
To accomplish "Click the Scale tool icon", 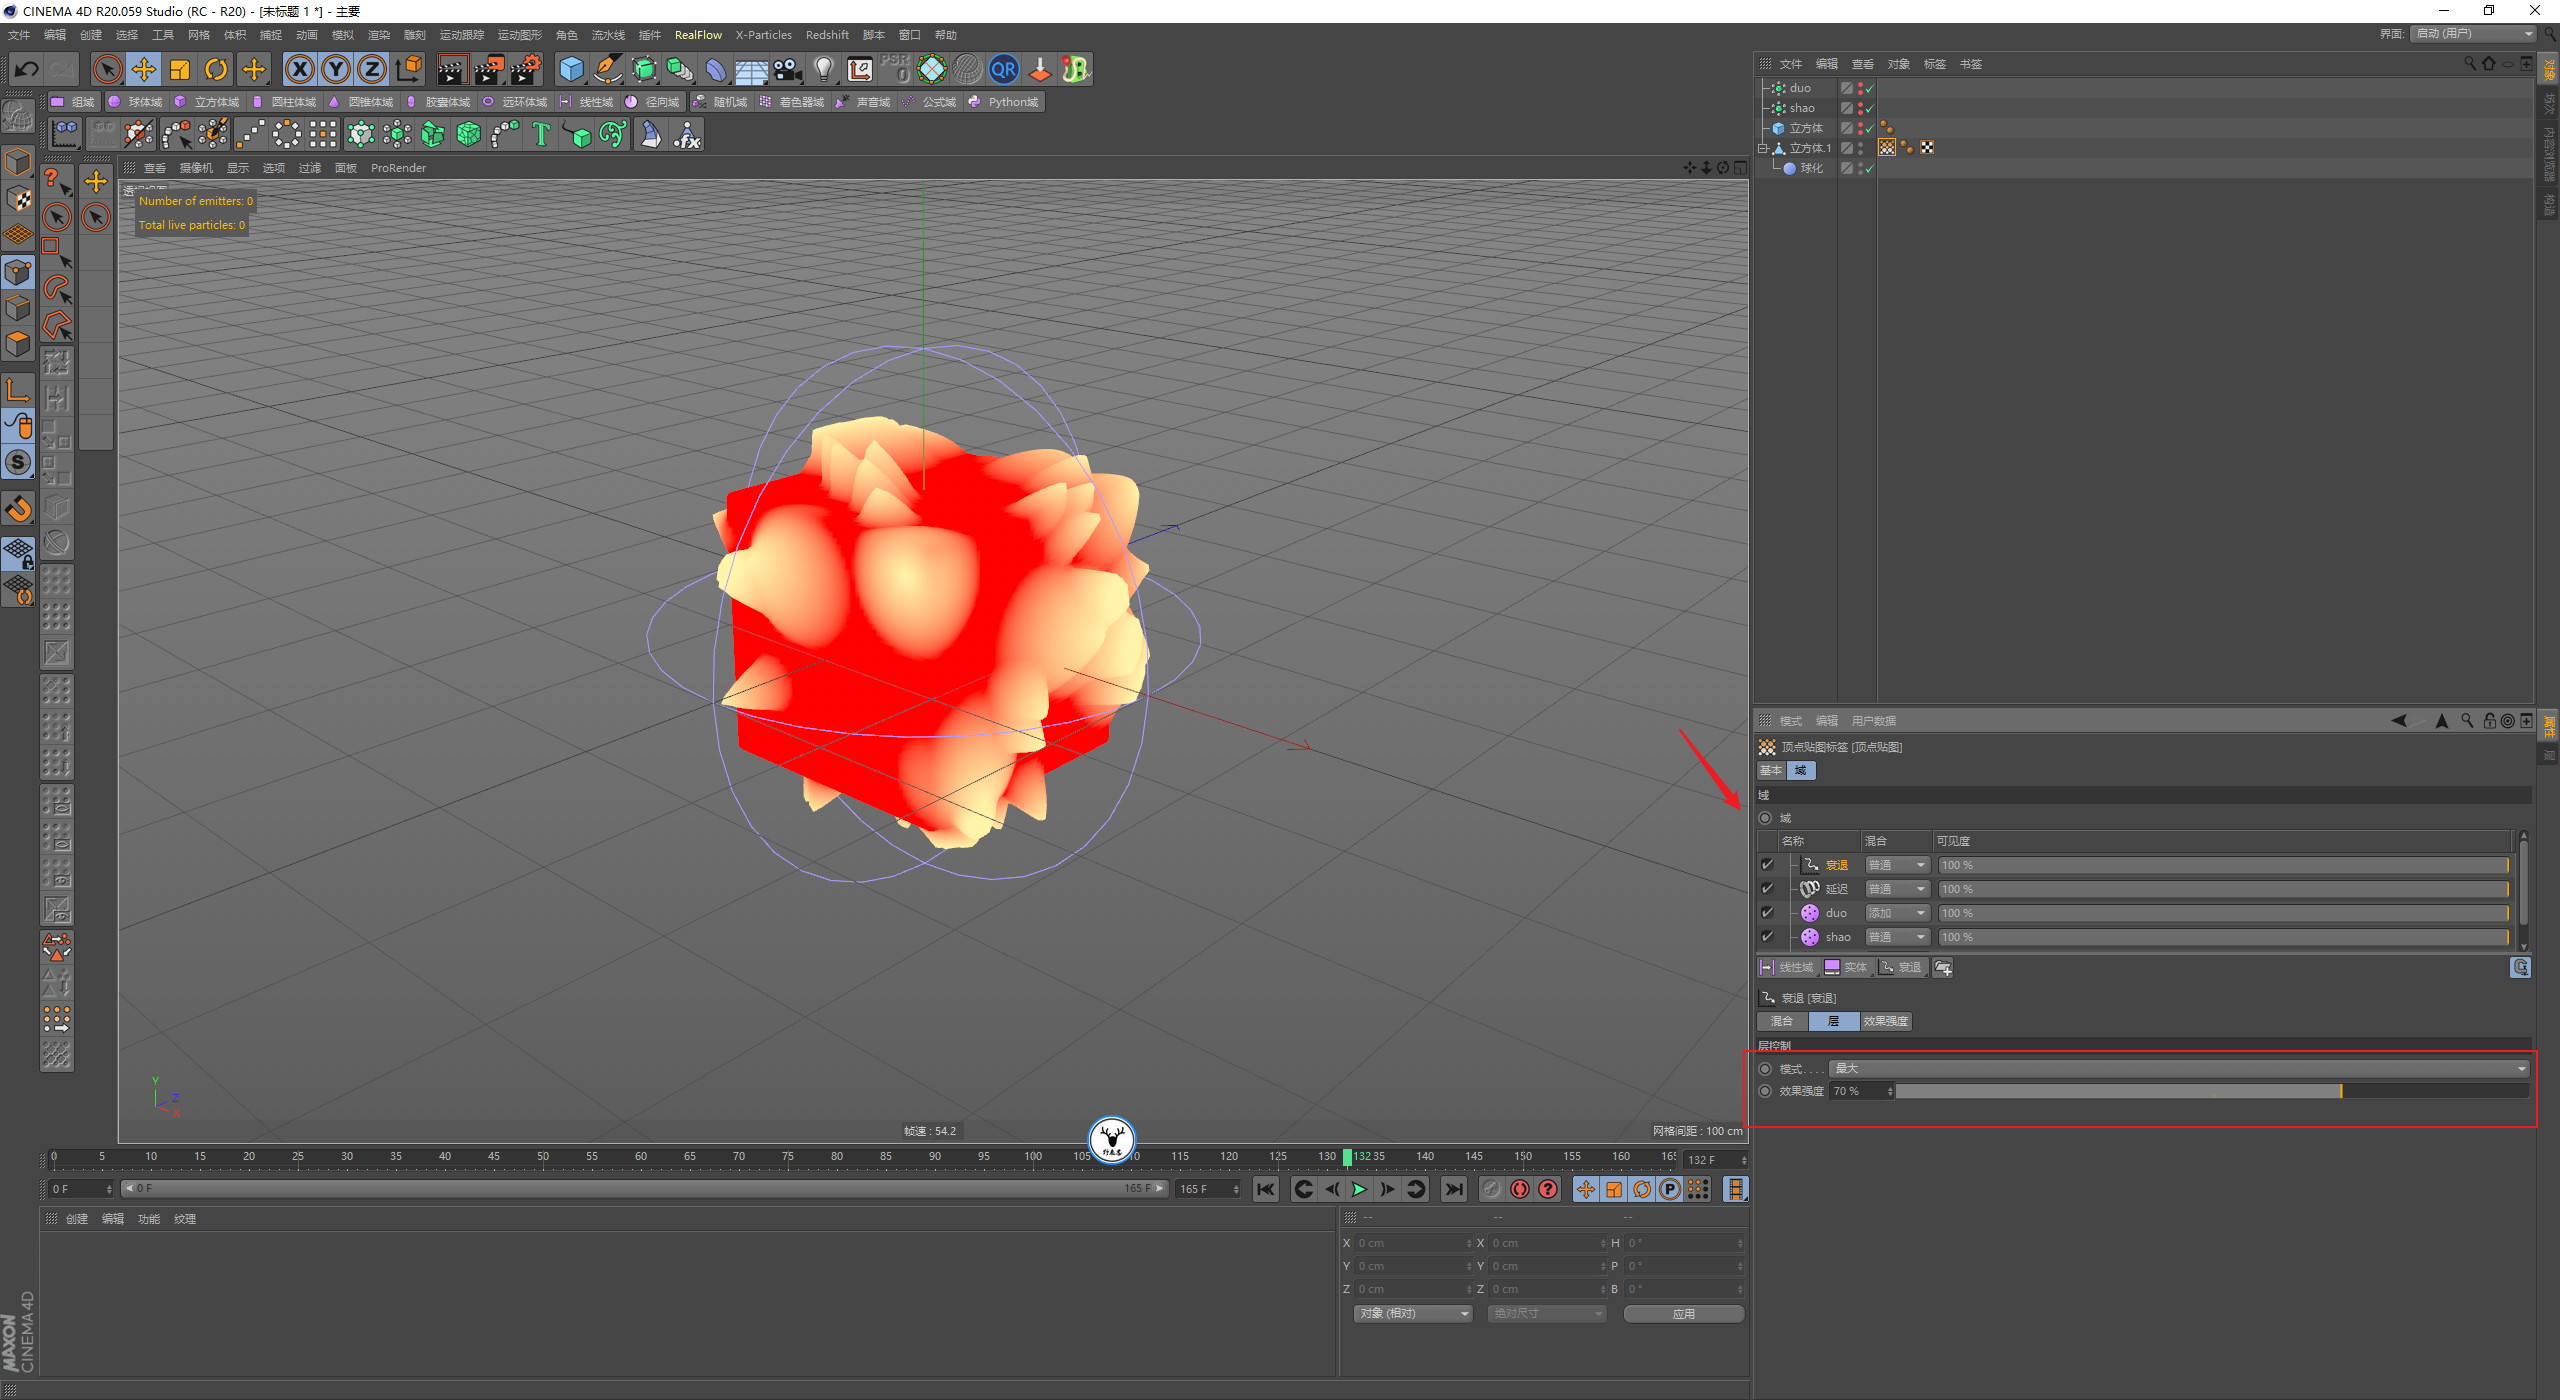I will tap(180, 69).
